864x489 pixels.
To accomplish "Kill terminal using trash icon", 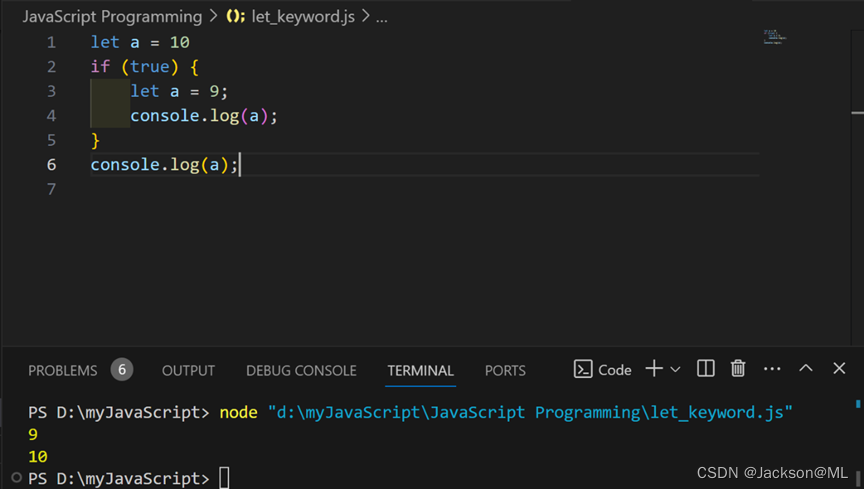I will [x=738, y=369].
